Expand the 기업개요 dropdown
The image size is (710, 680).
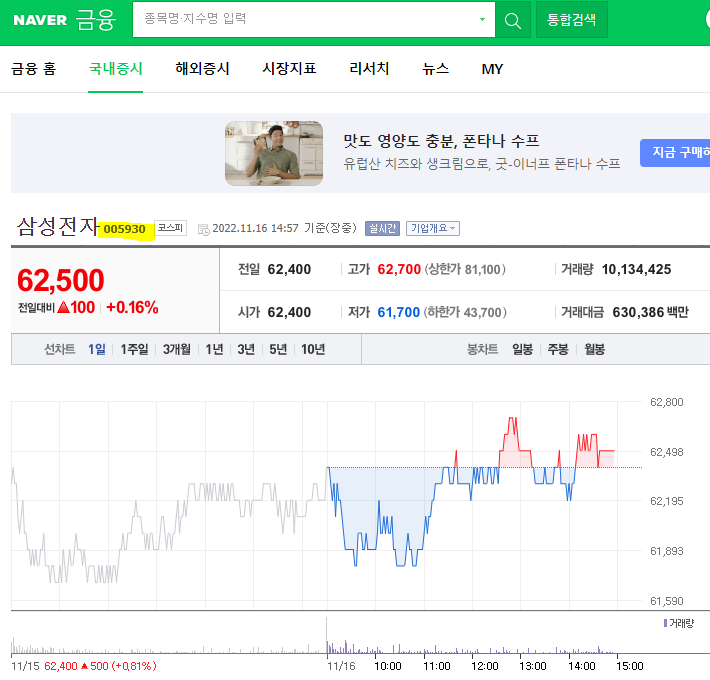(433, 228)
